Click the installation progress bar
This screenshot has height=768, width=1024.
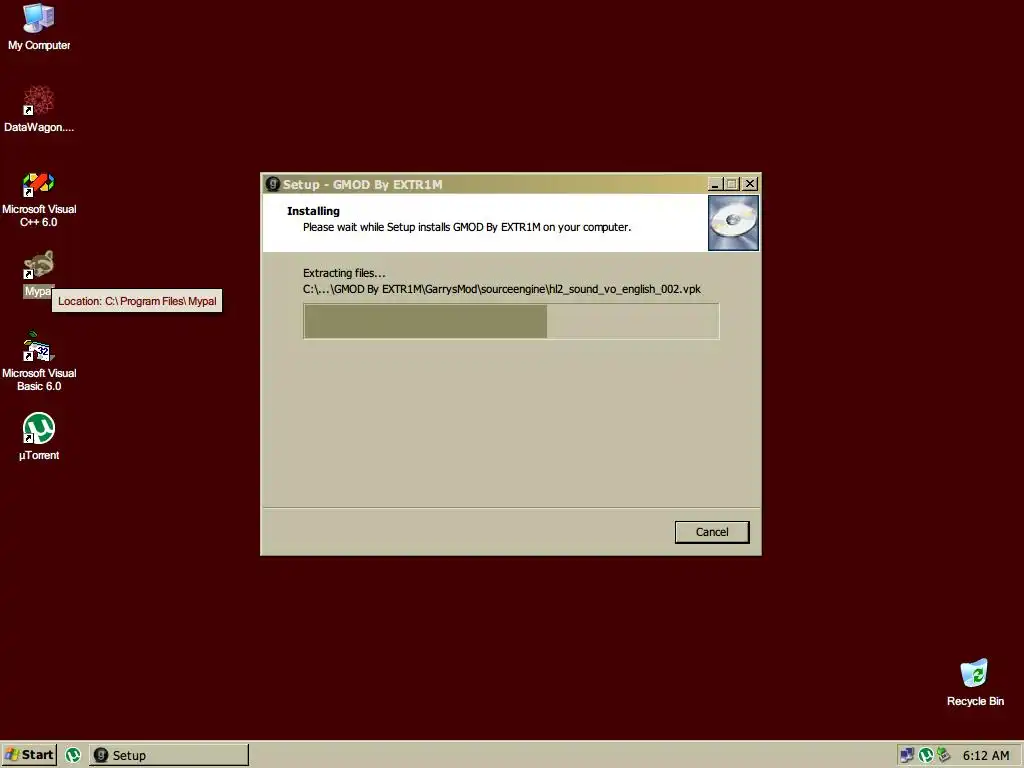click(511, 321)
